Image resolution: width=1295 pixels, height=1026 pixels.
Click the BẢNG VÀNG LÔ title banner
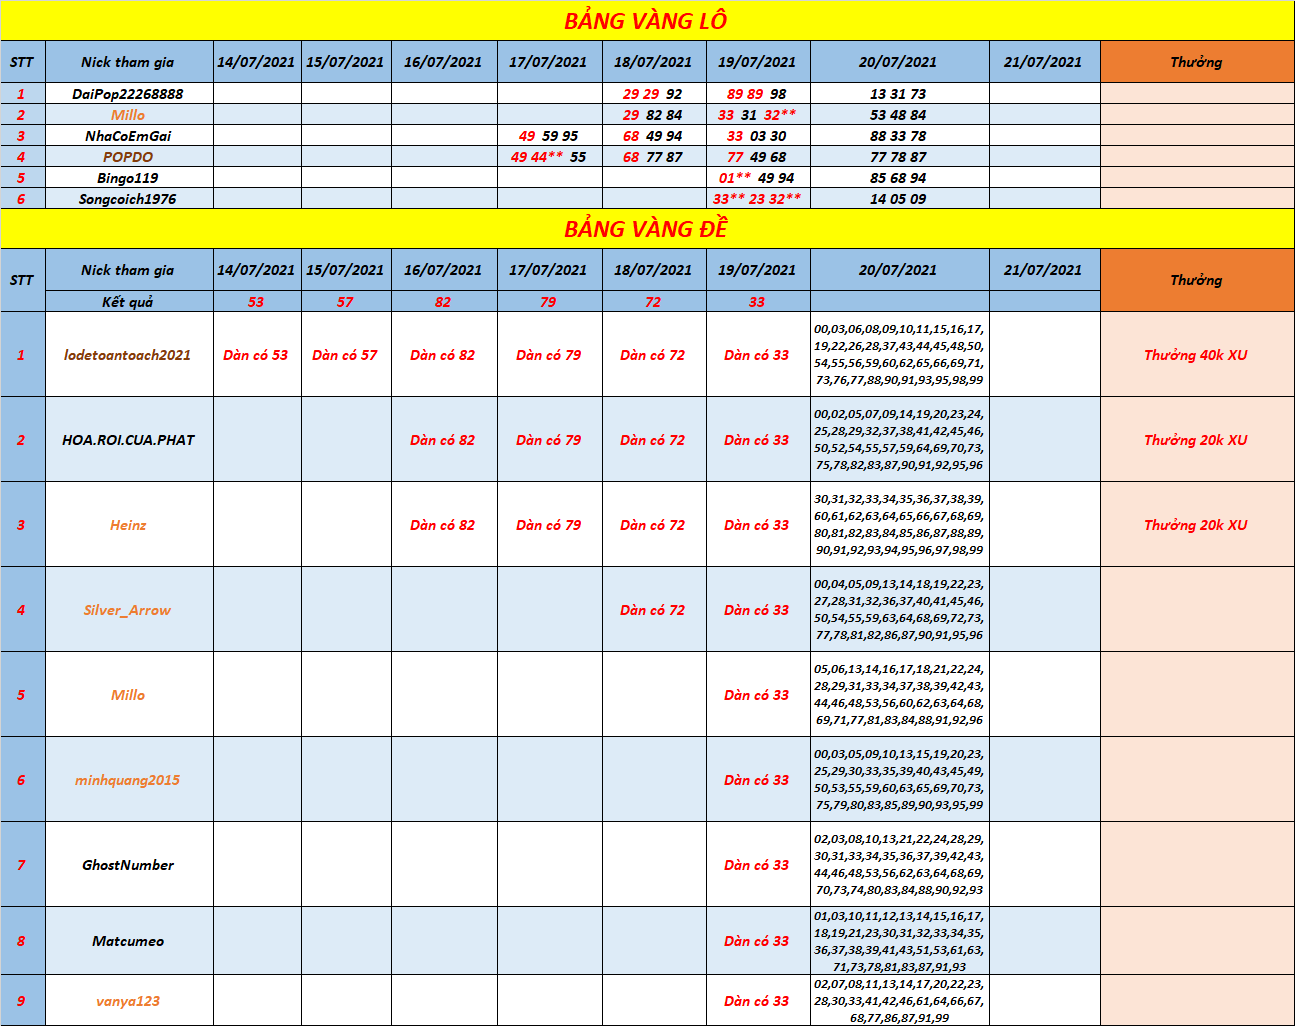(646, 21)
